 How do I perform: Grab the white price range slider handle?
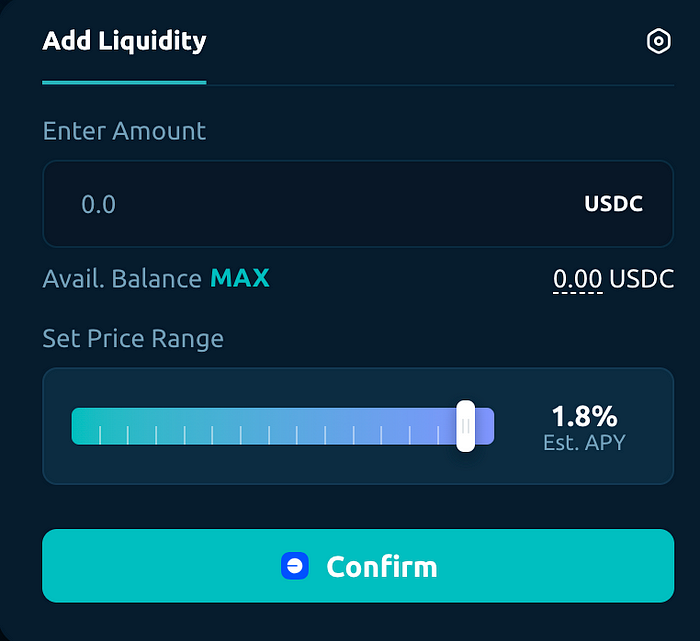point(466,426)
